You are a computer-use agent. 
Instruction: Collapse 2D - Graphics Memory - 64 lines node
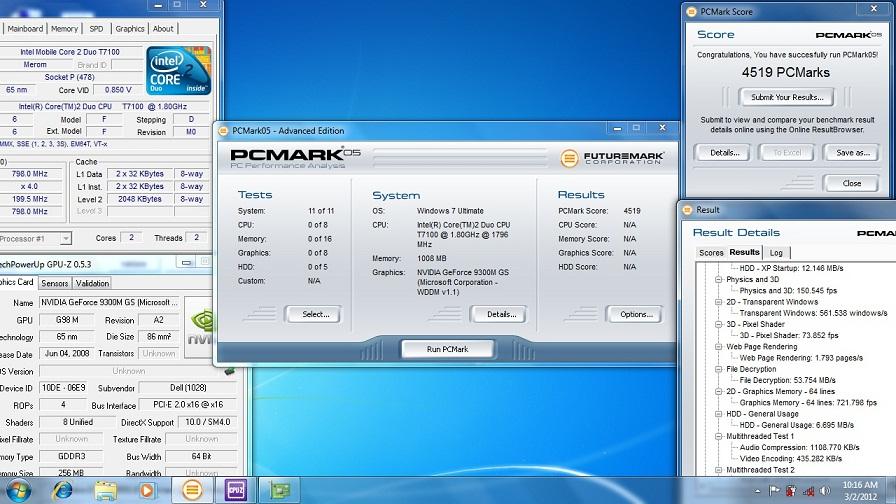click(718, 391)
